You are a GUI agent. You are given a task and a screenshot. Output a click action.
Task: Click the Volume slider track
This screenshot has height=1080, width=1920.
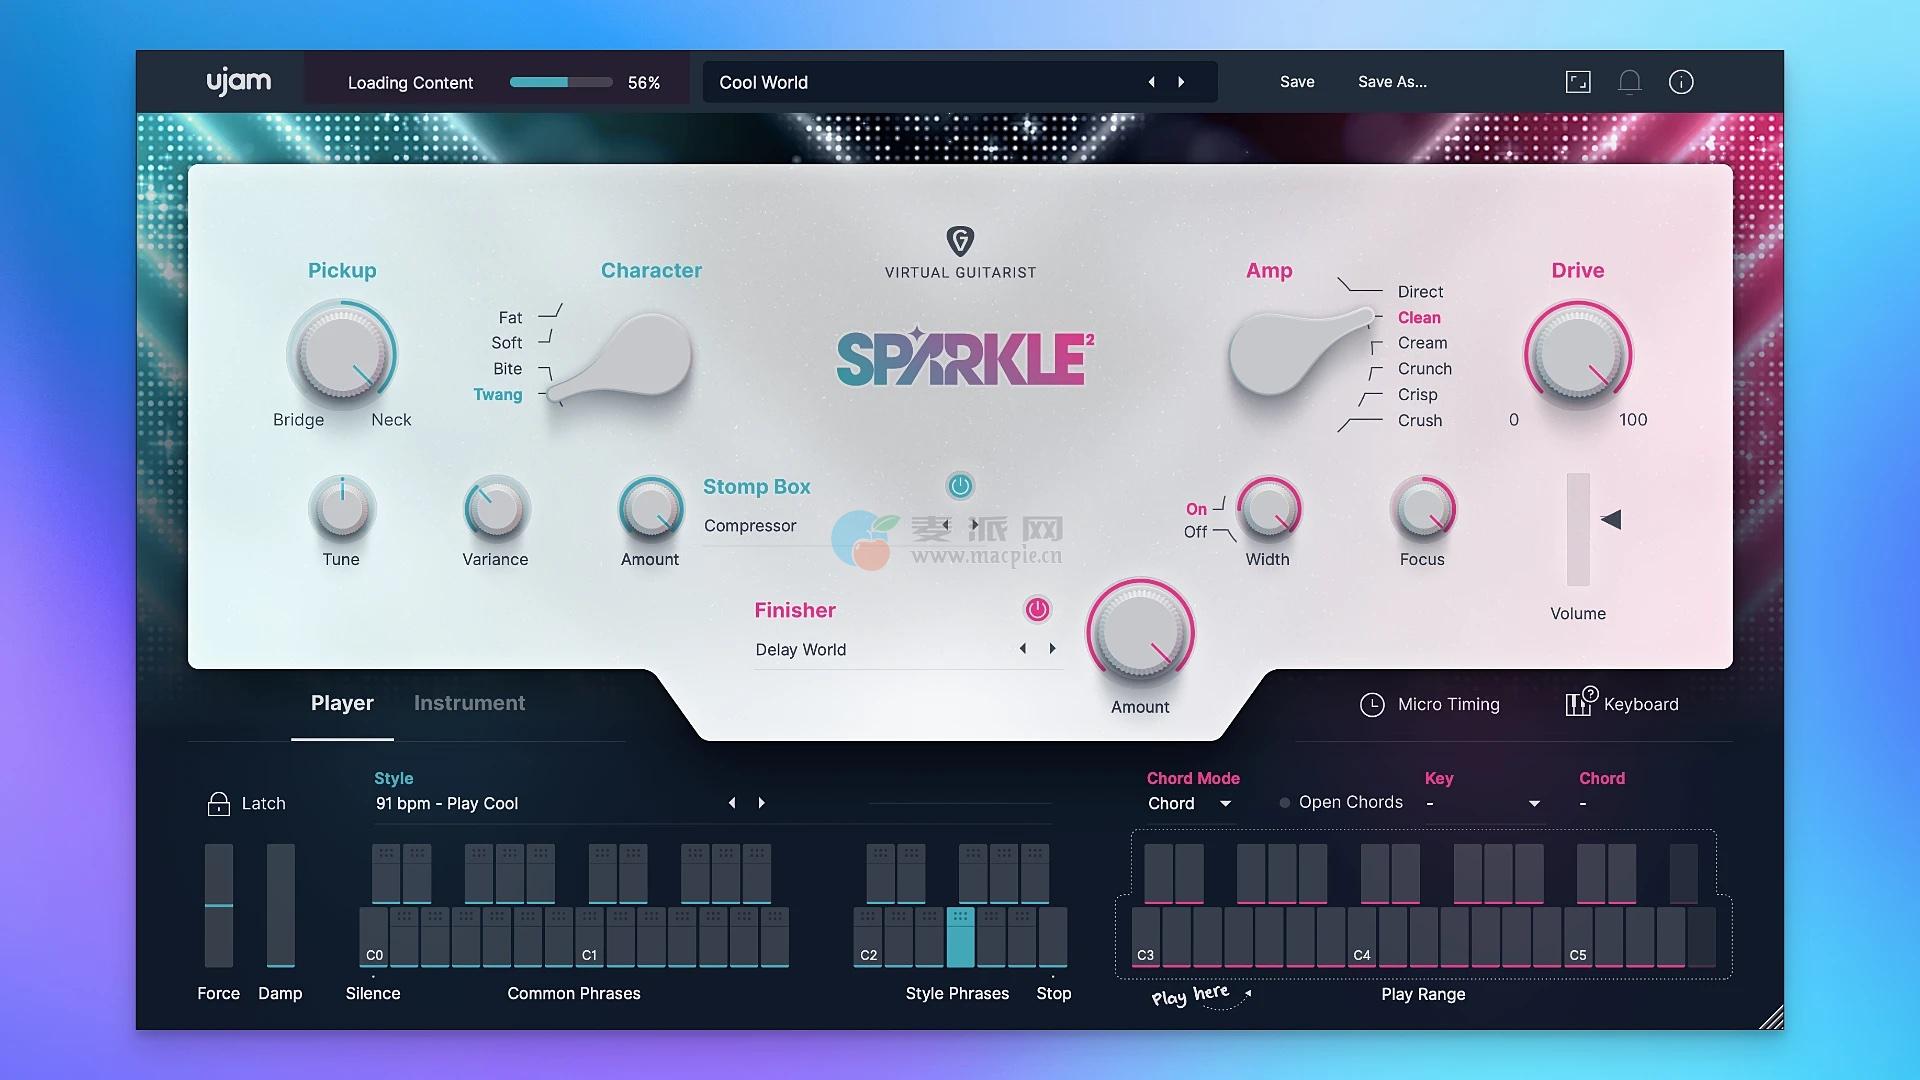pos(1578,530)
